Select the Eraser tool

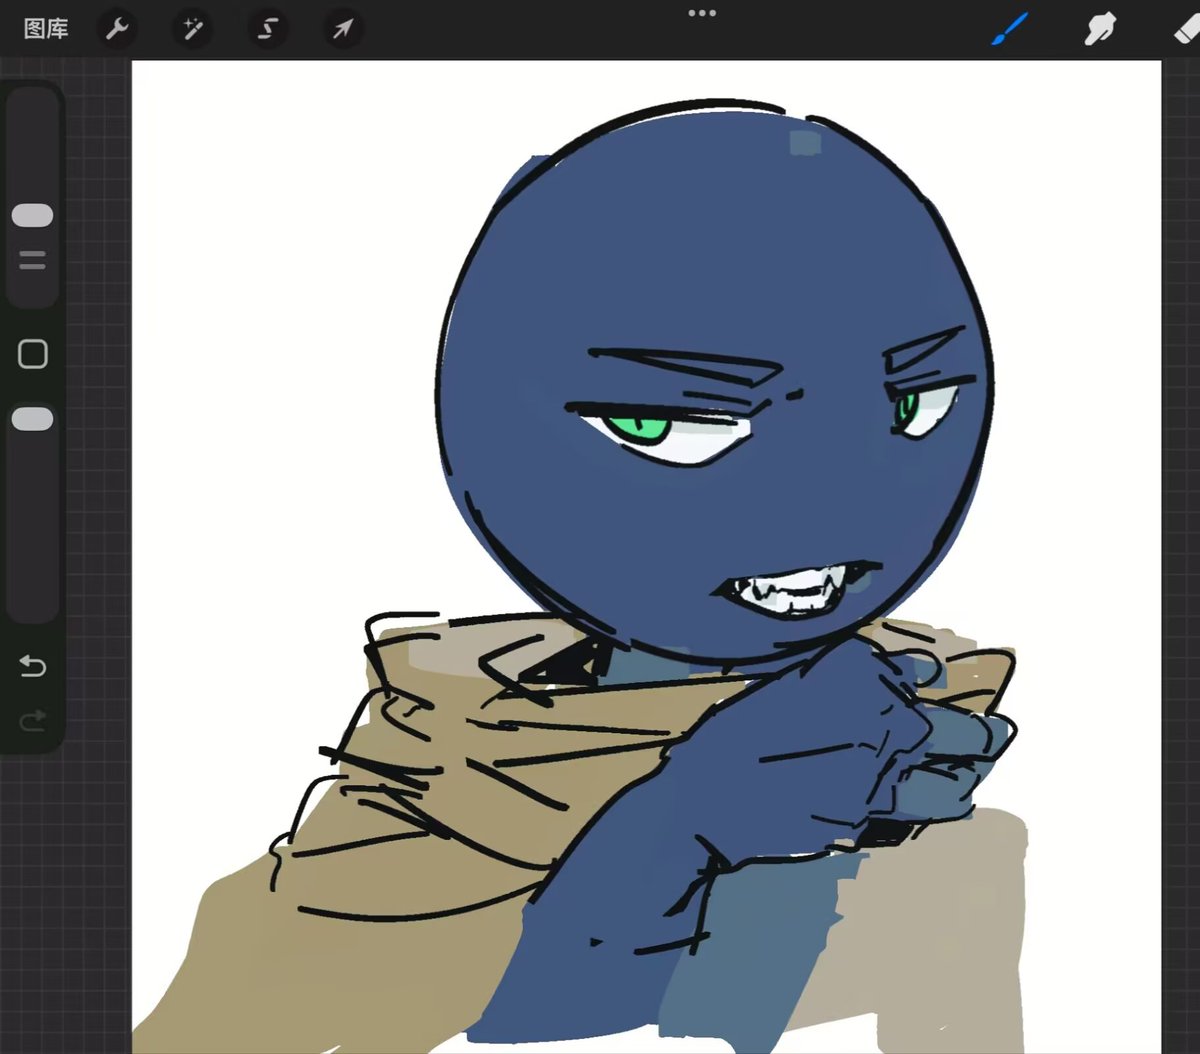(1187, 29)
